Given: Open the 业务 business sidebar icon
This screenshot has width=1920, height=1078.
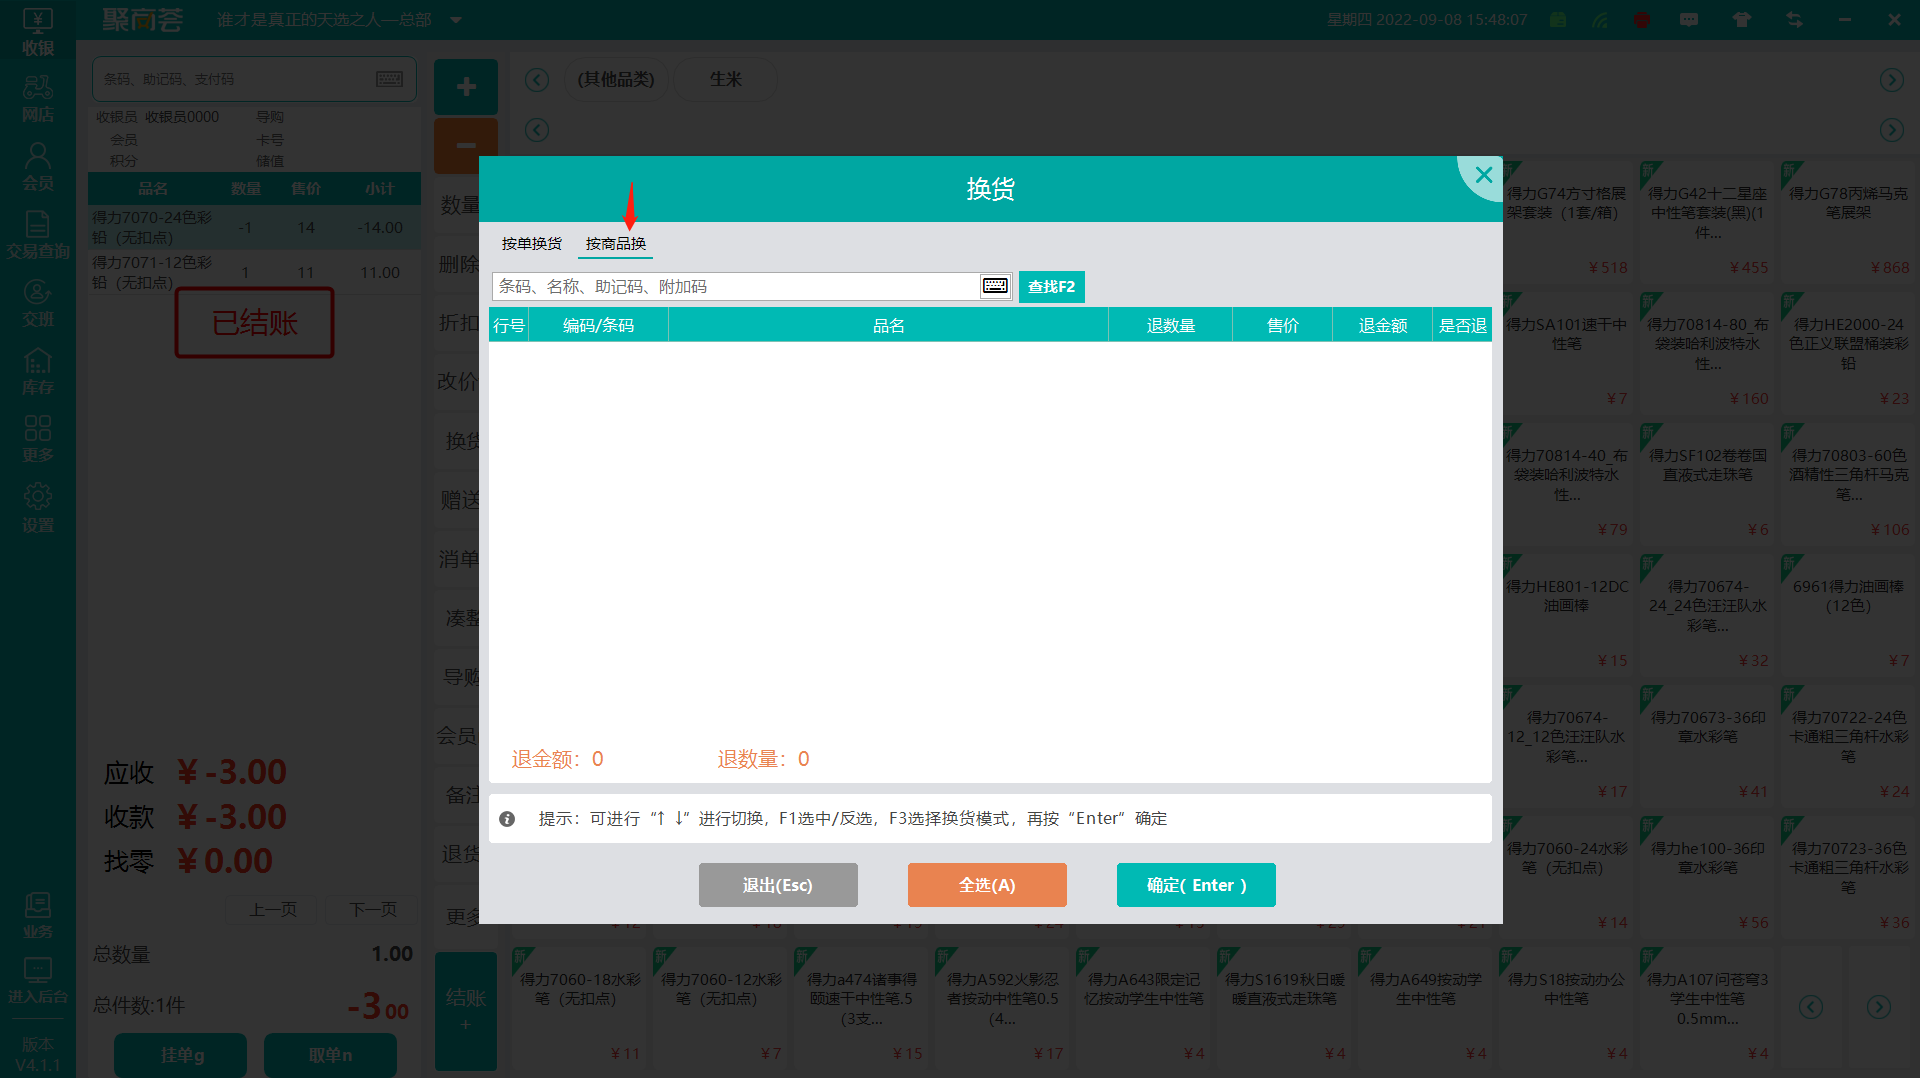Looking at the screenshot, I should (38, 915).
